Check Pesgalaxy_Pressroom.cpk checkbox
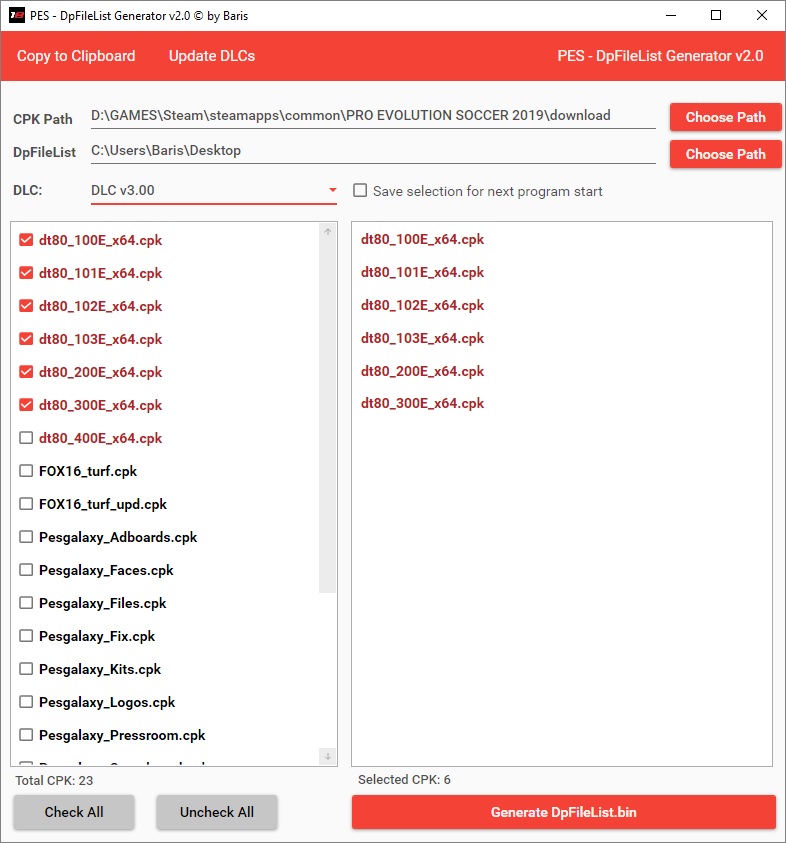786x843 pixels. click(x=26, y=735)
